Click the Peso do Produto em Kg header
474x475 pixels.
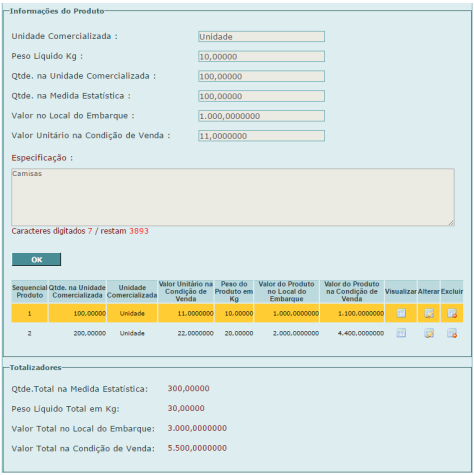click(234, 291)
